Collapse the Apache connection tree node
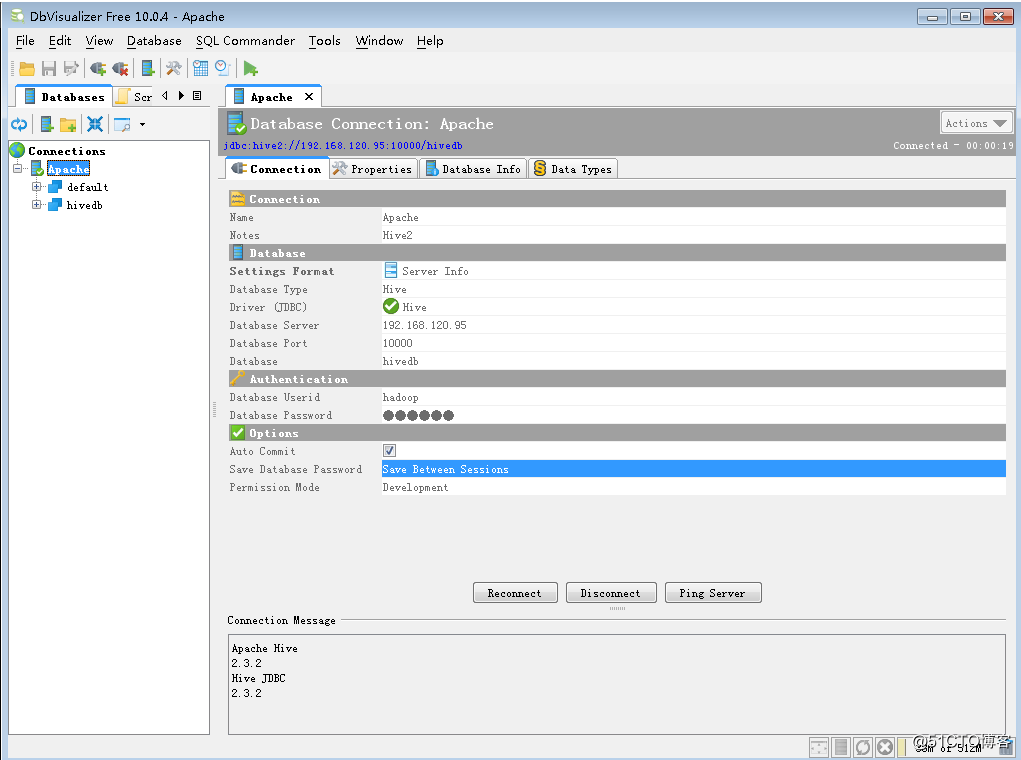This screenshot has height=760, width=1021. click(x=18, y=169)
